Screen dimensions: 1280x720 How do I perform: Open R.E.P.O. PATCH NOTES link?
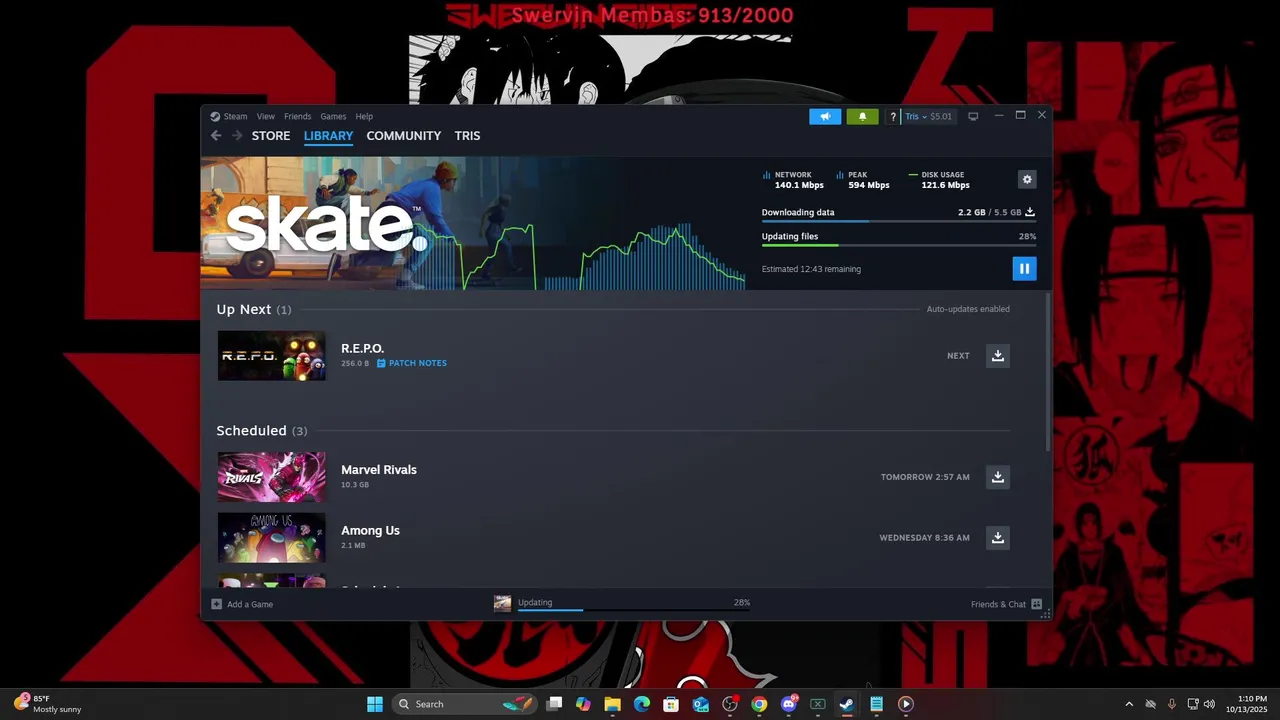pos(418,363)
